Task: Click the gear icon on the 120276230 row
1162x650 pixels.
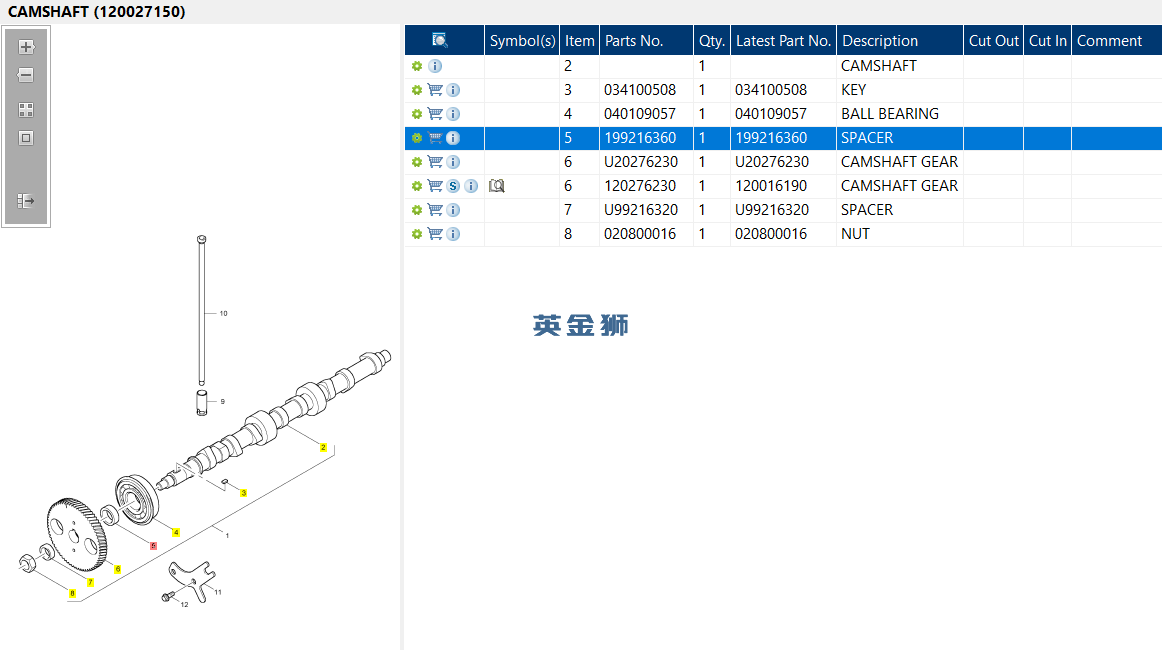Action: [x=417, y=186]
